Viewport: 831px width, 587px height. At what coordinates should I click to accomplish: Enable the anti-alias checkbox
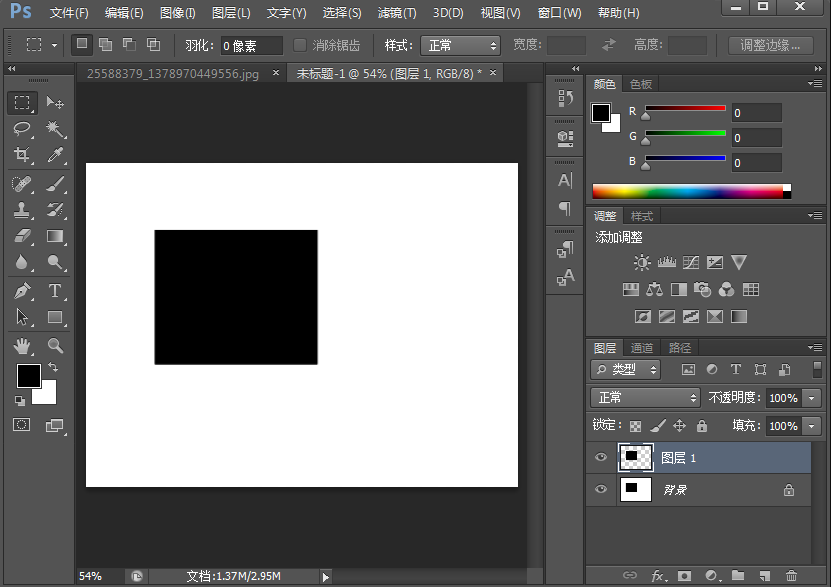[300, 46]
